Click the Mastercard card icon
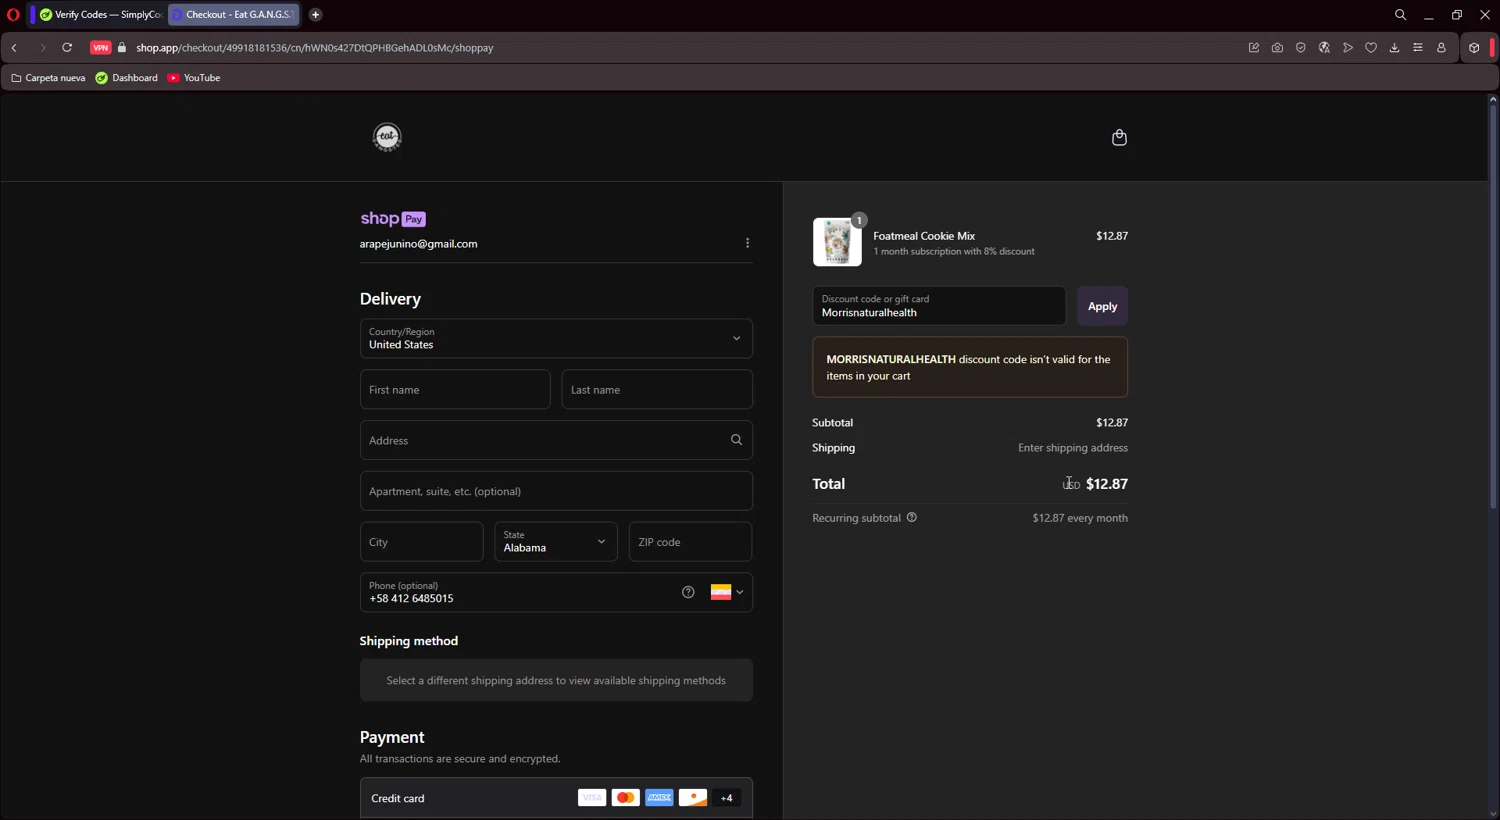 click(x=626, y=798)
